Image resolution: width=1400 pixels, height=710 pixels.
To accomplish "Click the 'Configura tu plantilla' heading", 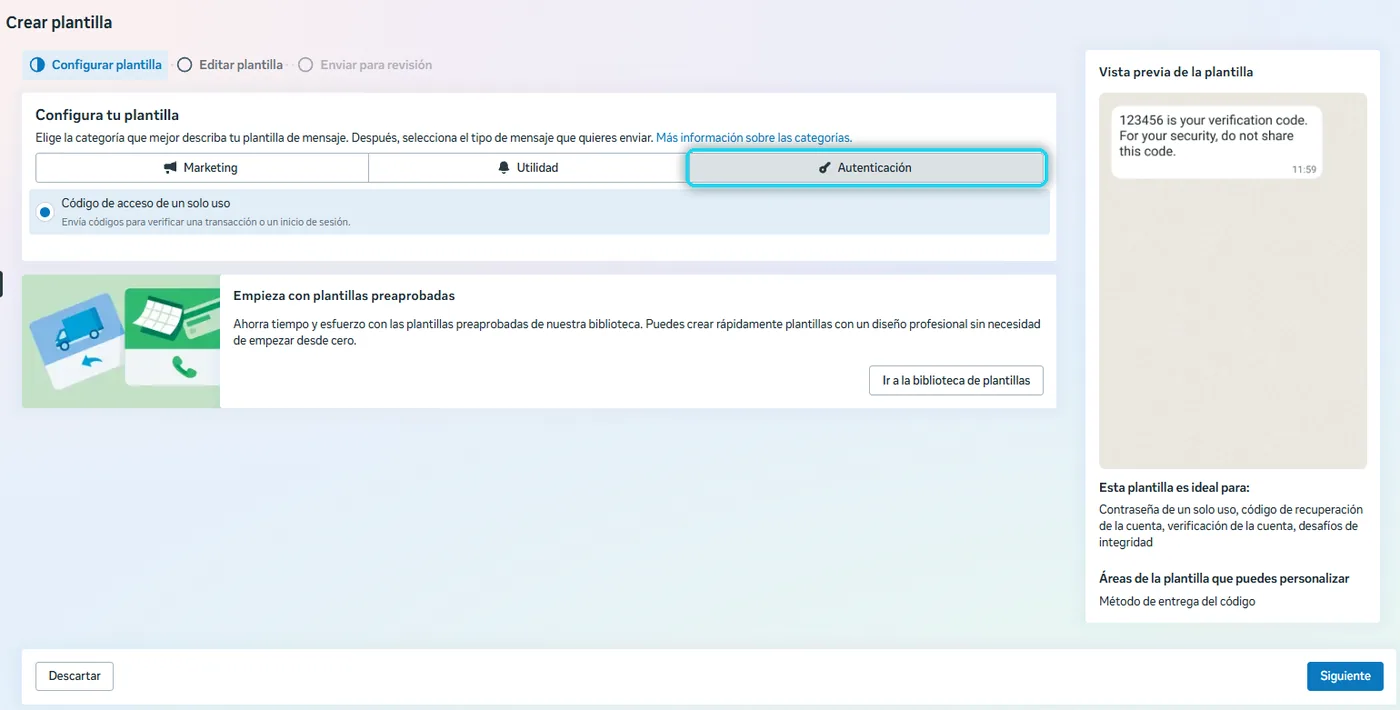I will coord(107,116).
